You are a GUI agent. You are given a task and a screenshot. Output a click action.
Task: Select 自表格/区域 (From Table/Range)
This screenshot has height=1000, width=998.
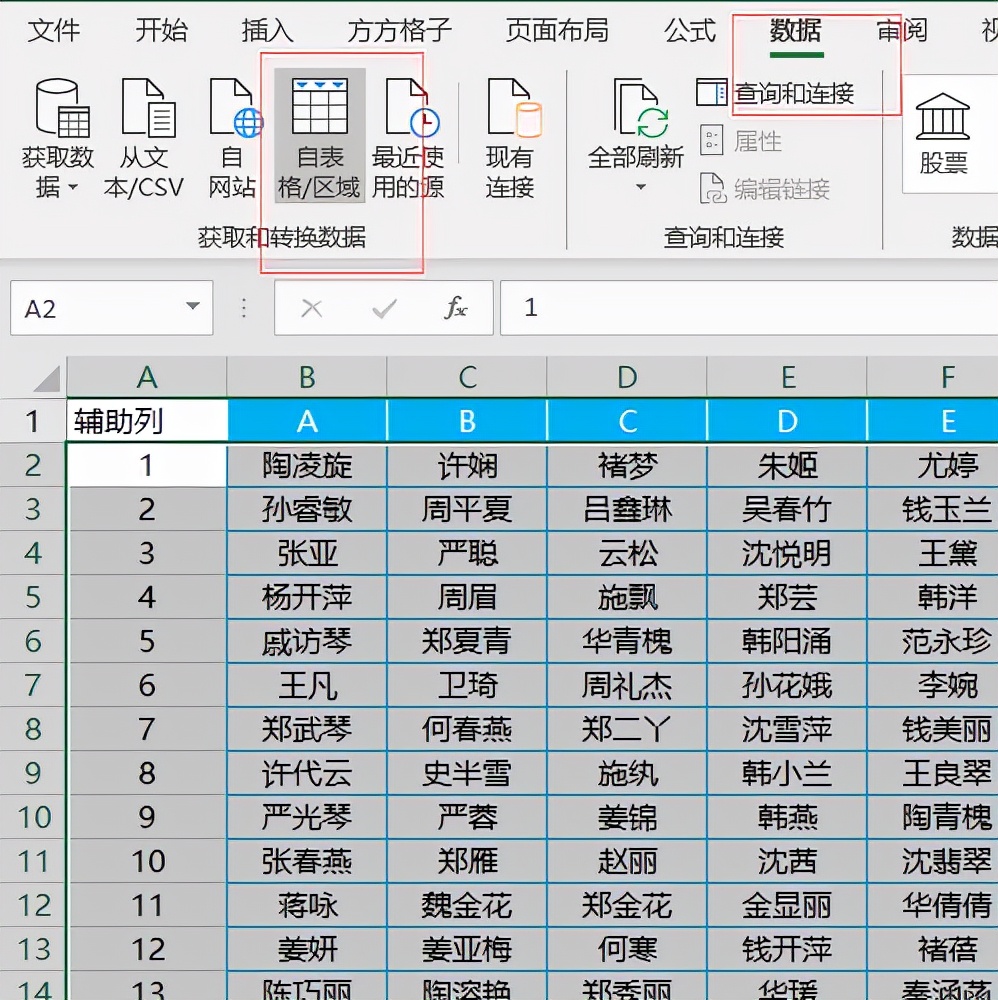point(319,136)
